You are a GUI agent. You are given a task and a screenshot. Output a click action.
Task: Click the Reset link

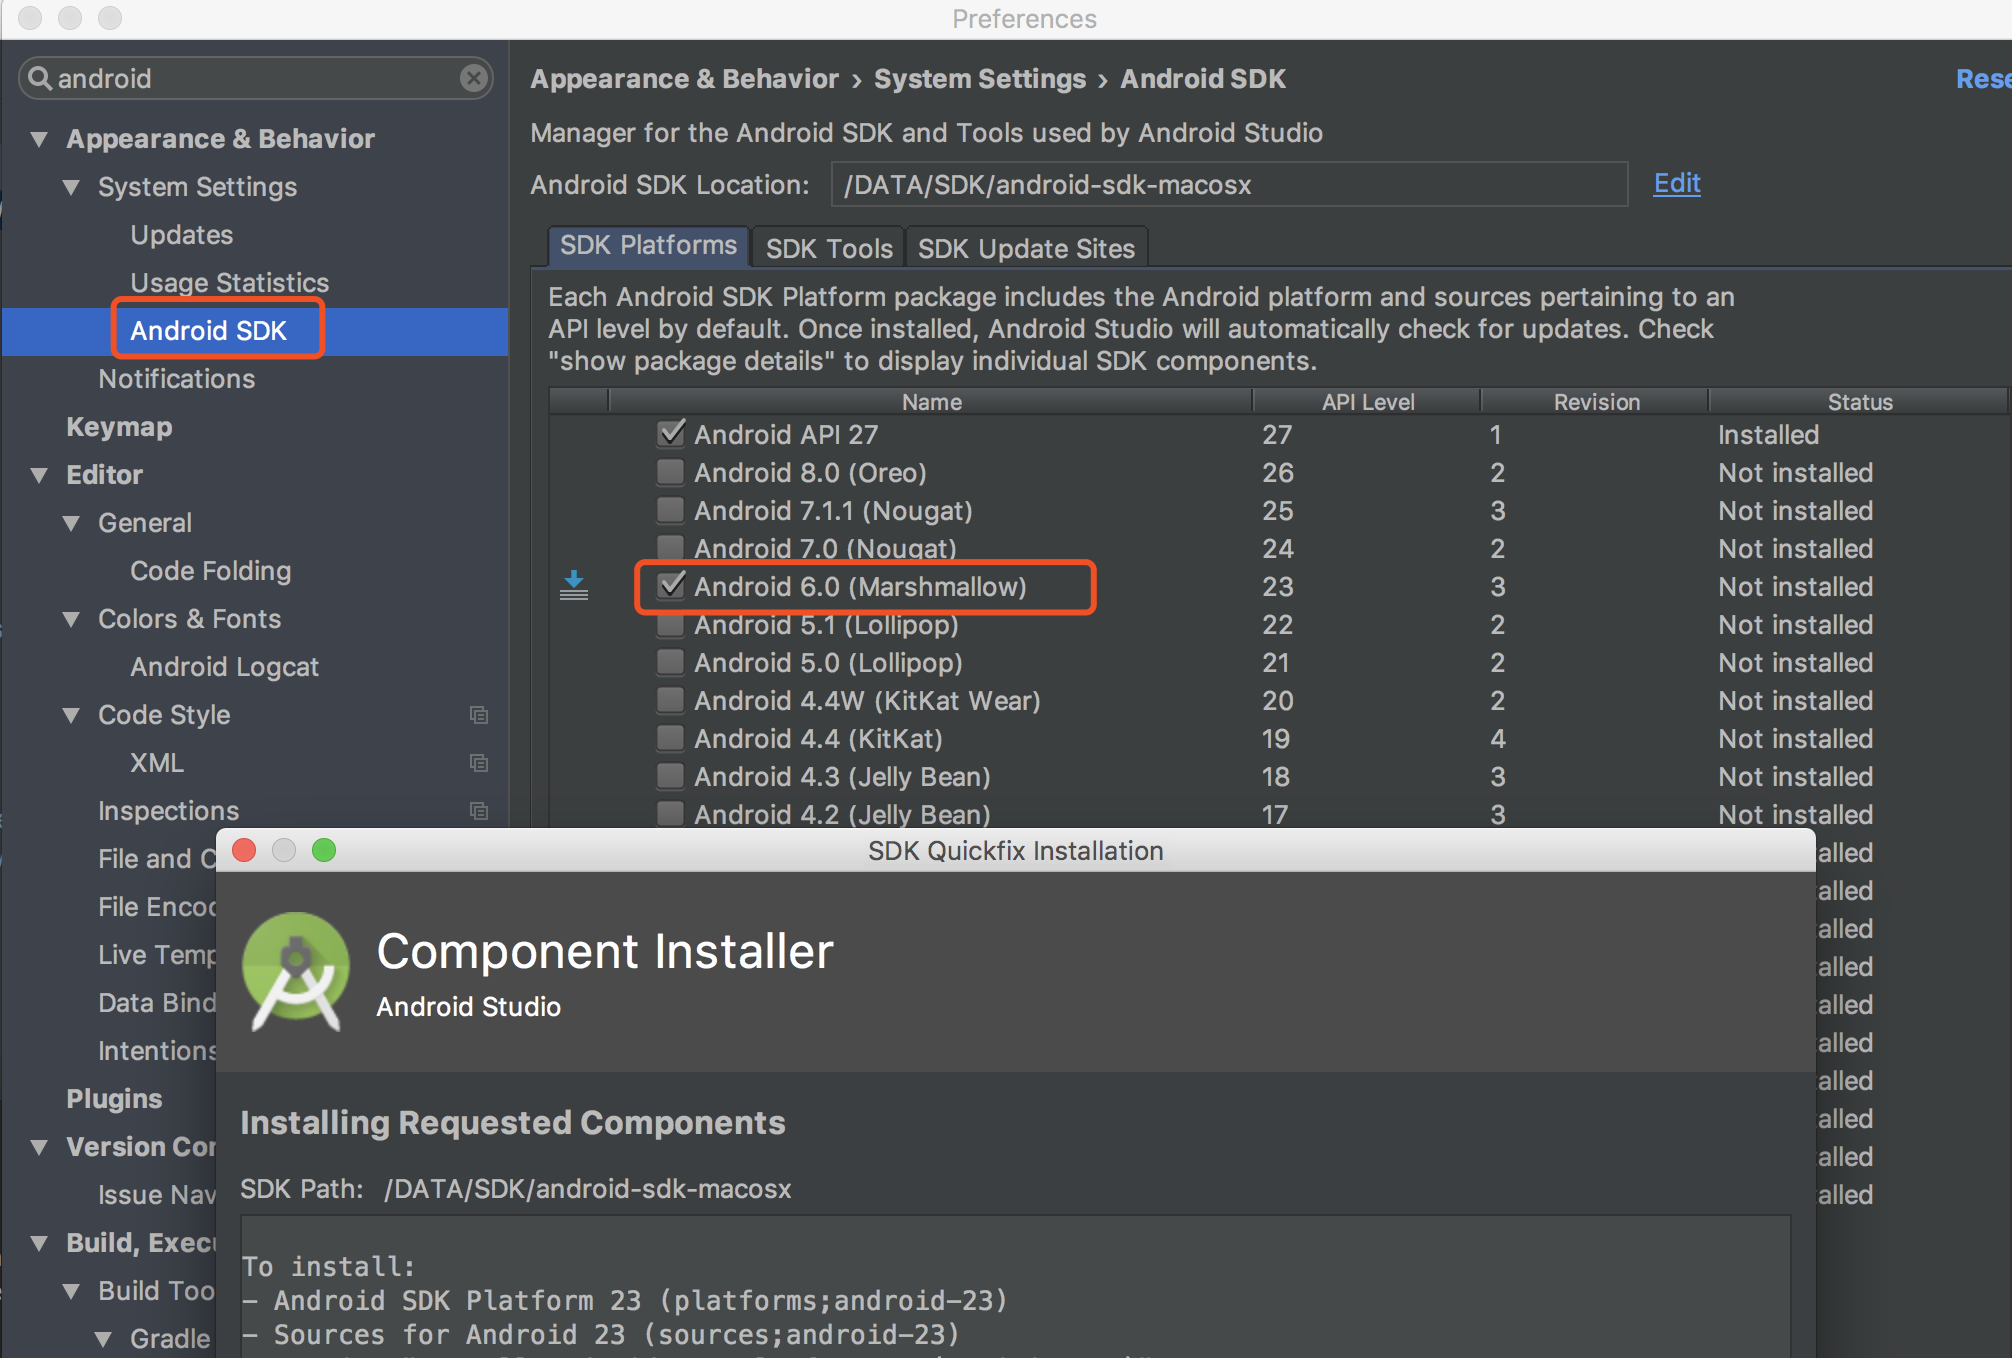[x=1983, y=79]
